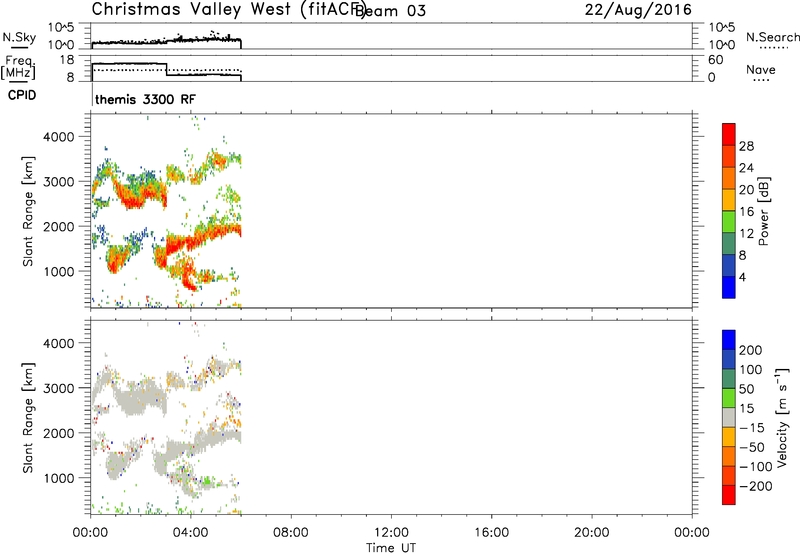Screen dimensions: 800x554
Task: Click the "N.Sky" legend label
Action: tap(19, 37)
